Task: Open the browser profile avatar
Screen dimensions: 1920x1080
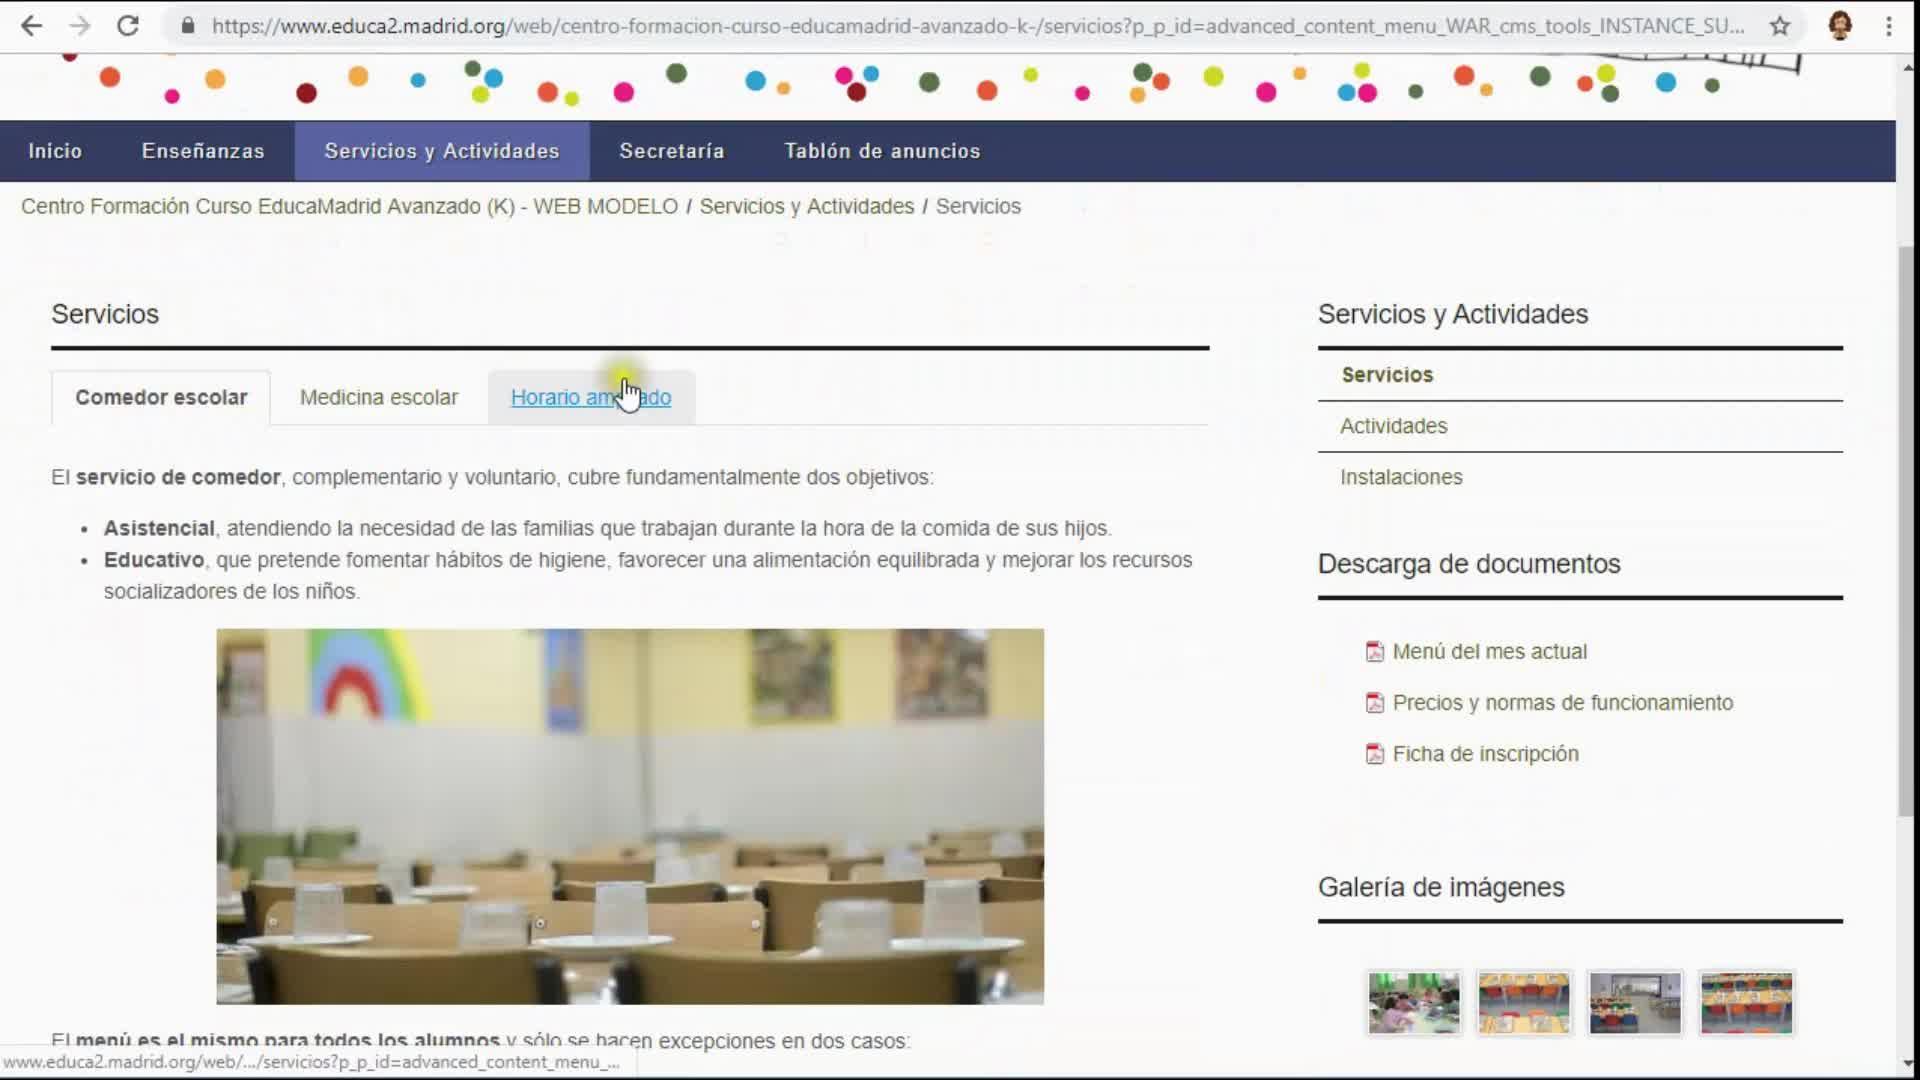Action: [1839, 26]
